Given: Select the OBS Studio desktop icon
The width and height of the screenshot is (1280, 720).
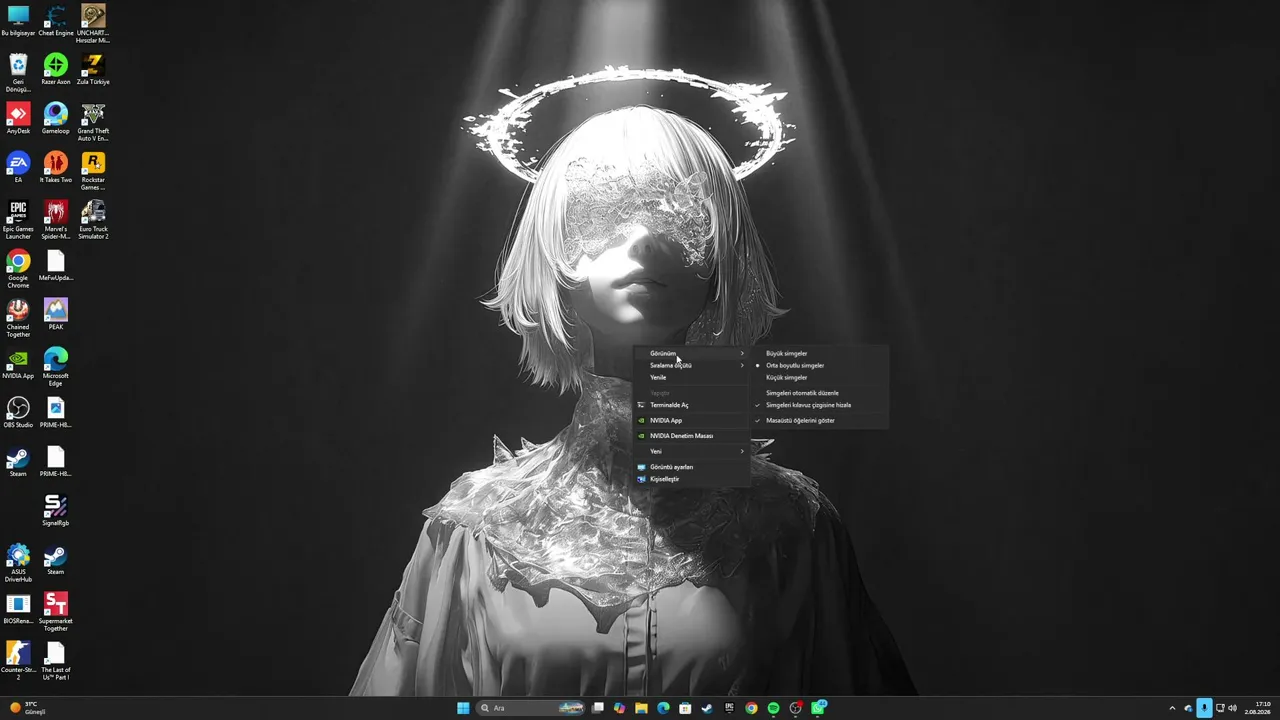Looking at the screenshot, I should coord(18,412).
